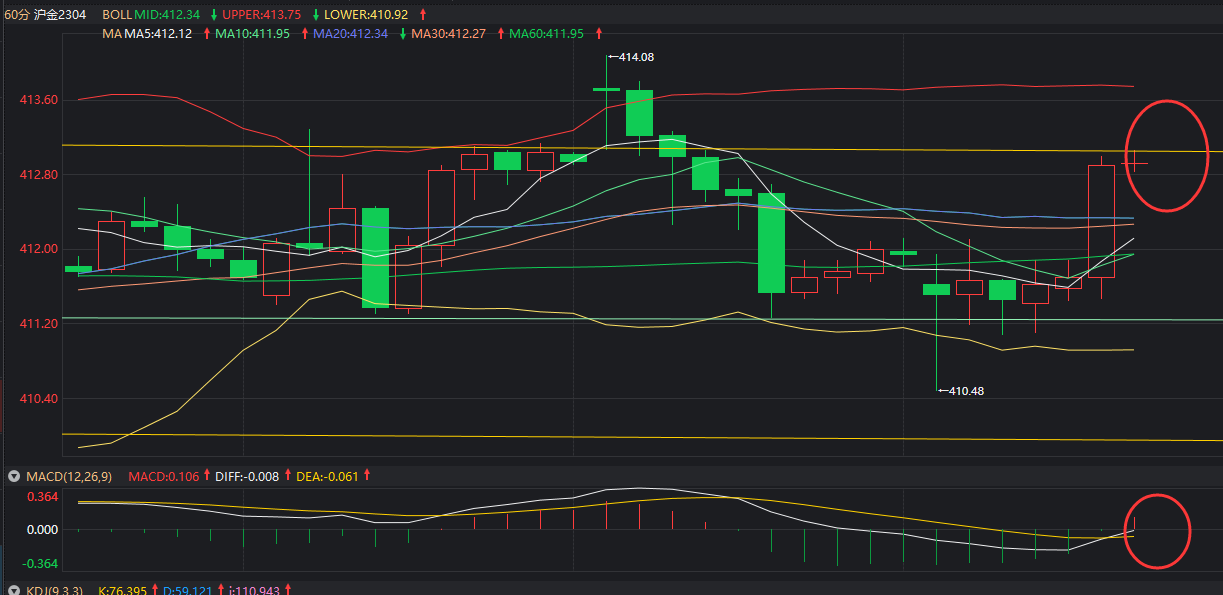Select the 410.48 low price marker
The image size is (1223, 595).
click(x=965, y=391)
